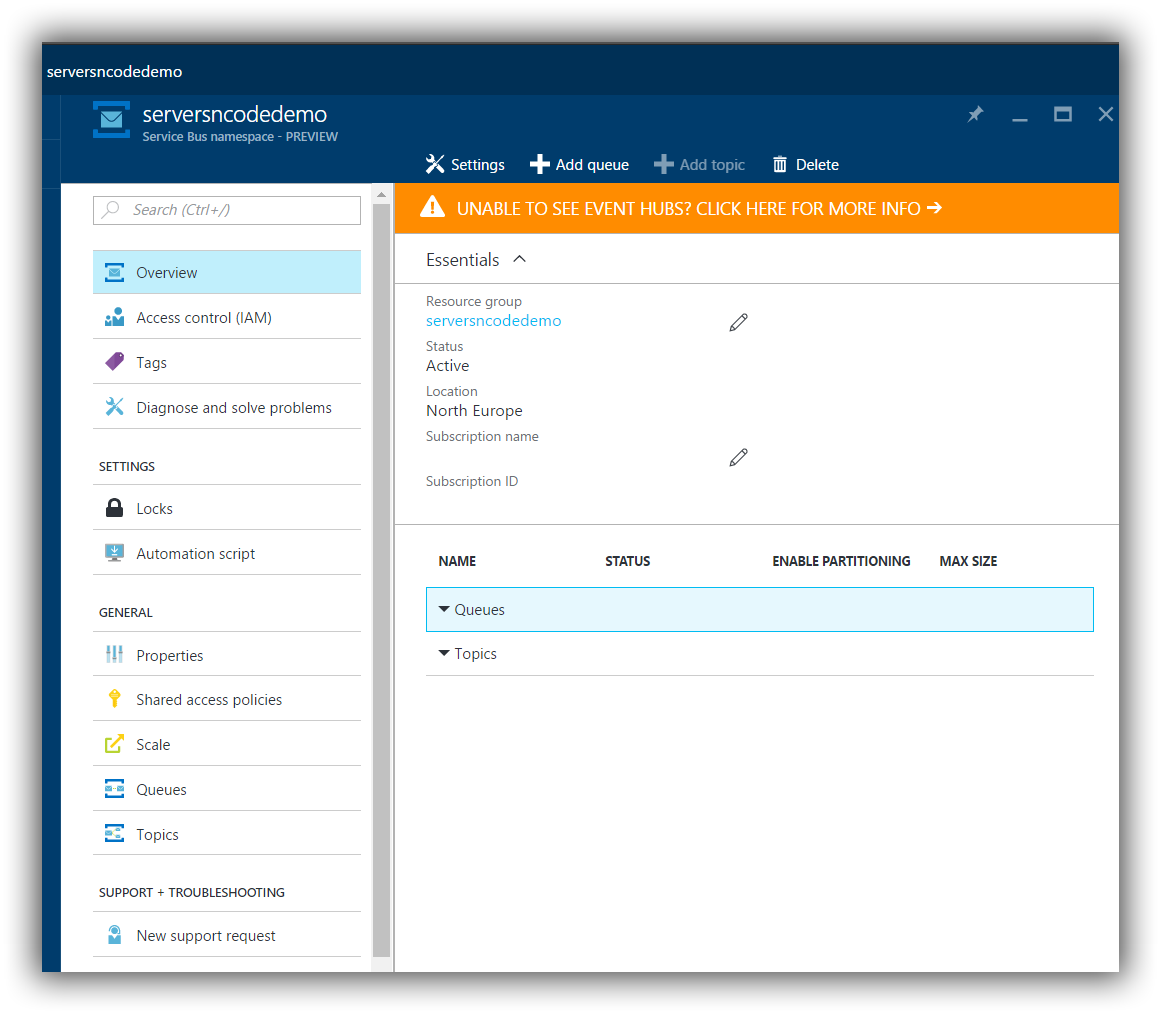
Task: Maximize the blade
Action: (1063, 114)
